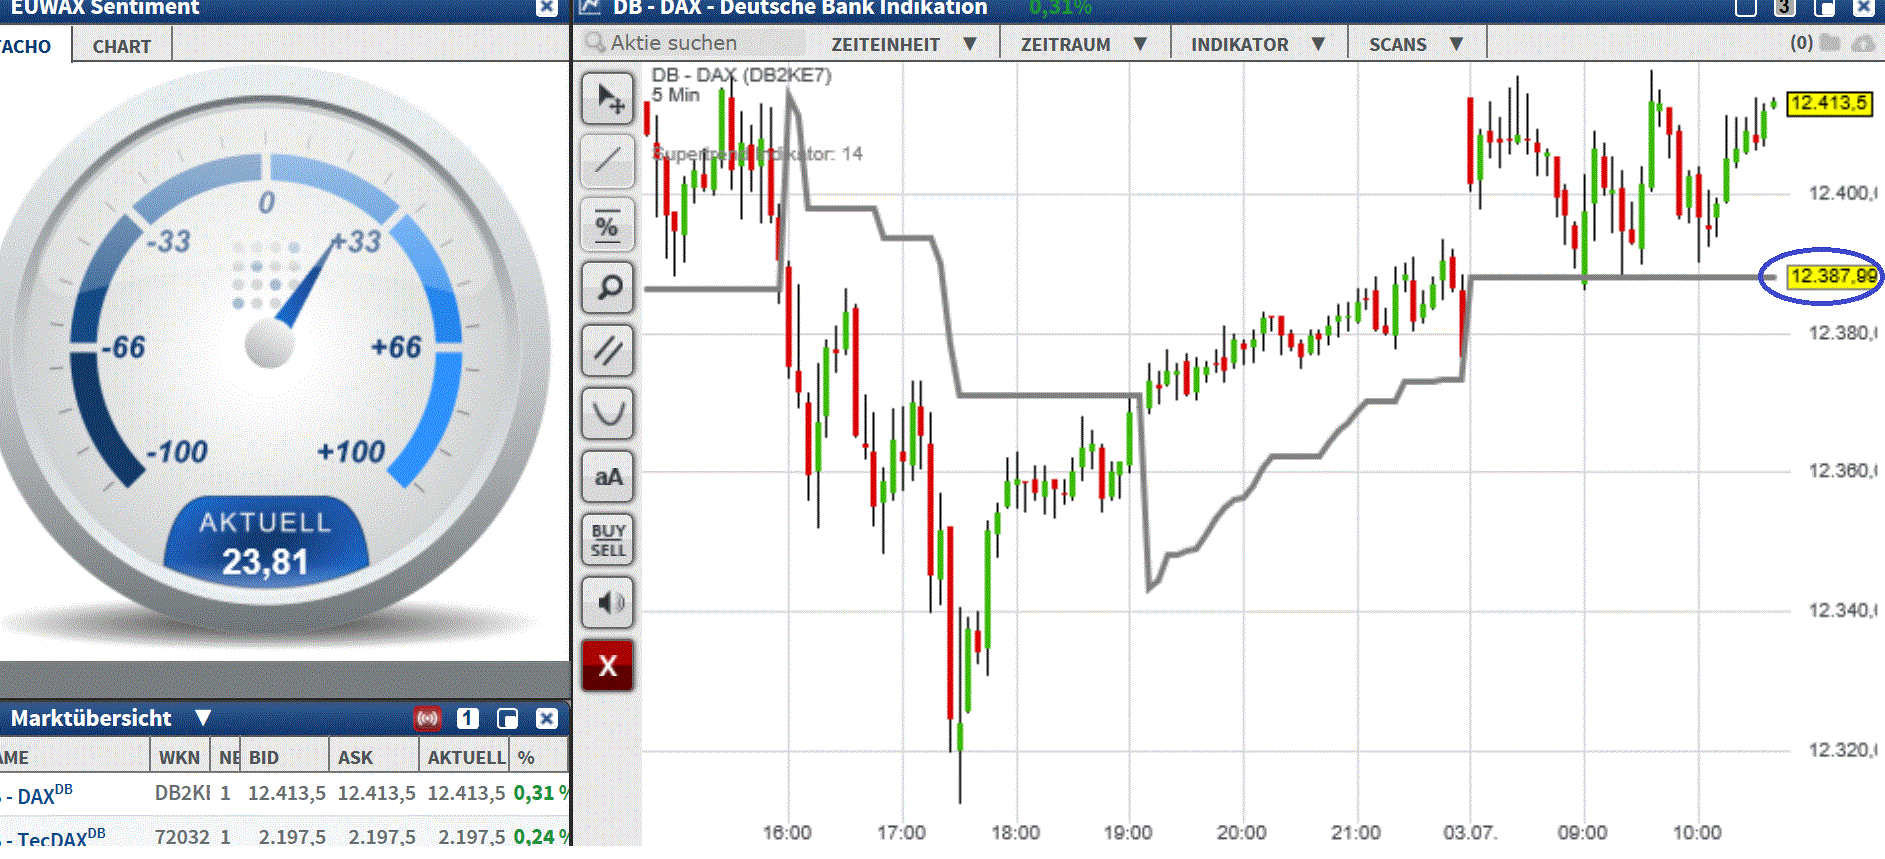This screenshot has width=1885, height=859.
Task: Click the 18:00 time axis label
Action: click(1015, 832)
